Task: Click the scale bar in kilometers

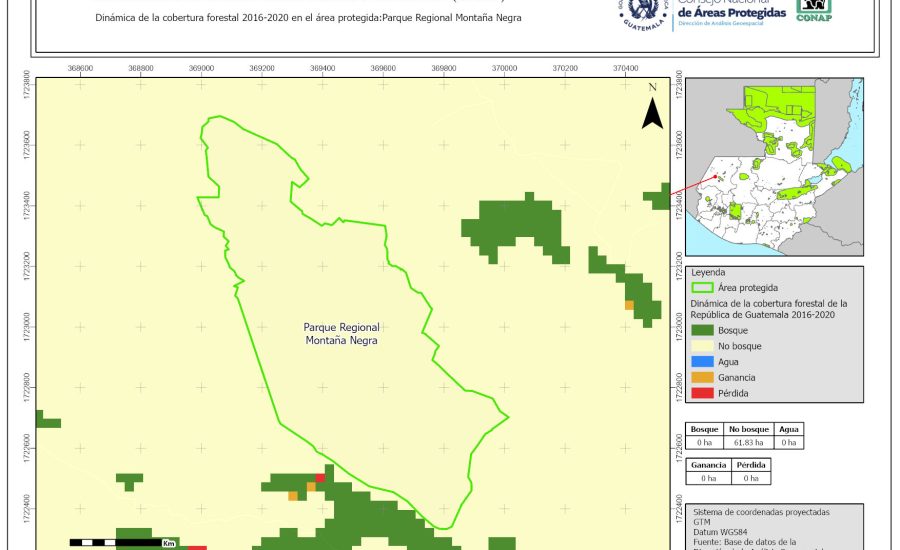Action: 122,542
